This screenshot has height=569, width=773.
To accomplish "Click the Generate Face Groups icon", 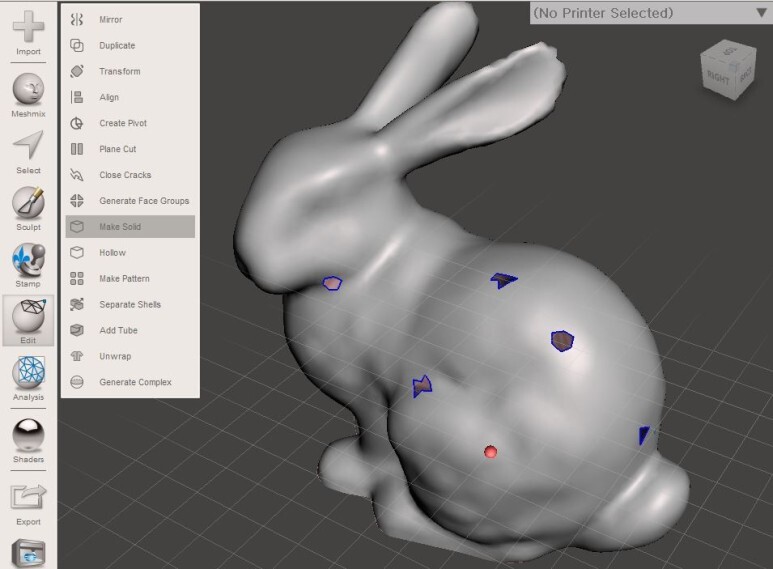I will [77, 201].
